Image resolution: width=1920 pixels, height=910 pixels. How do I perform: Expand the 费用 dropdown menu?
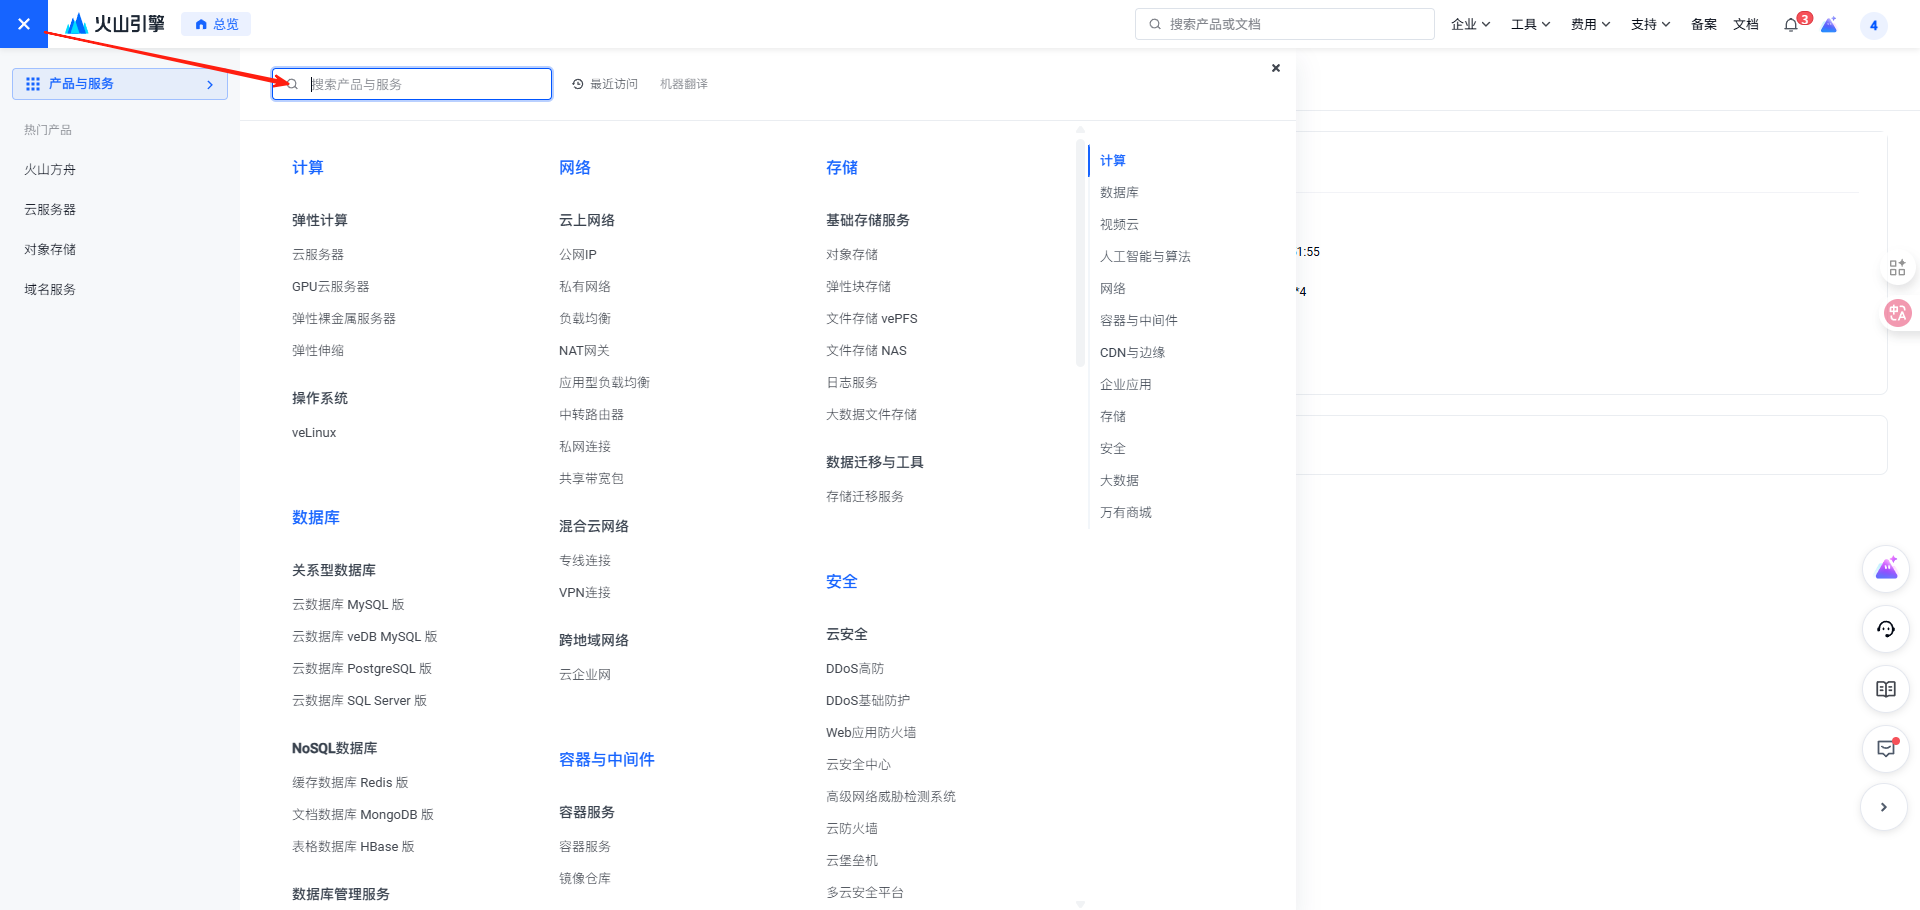1590,25
